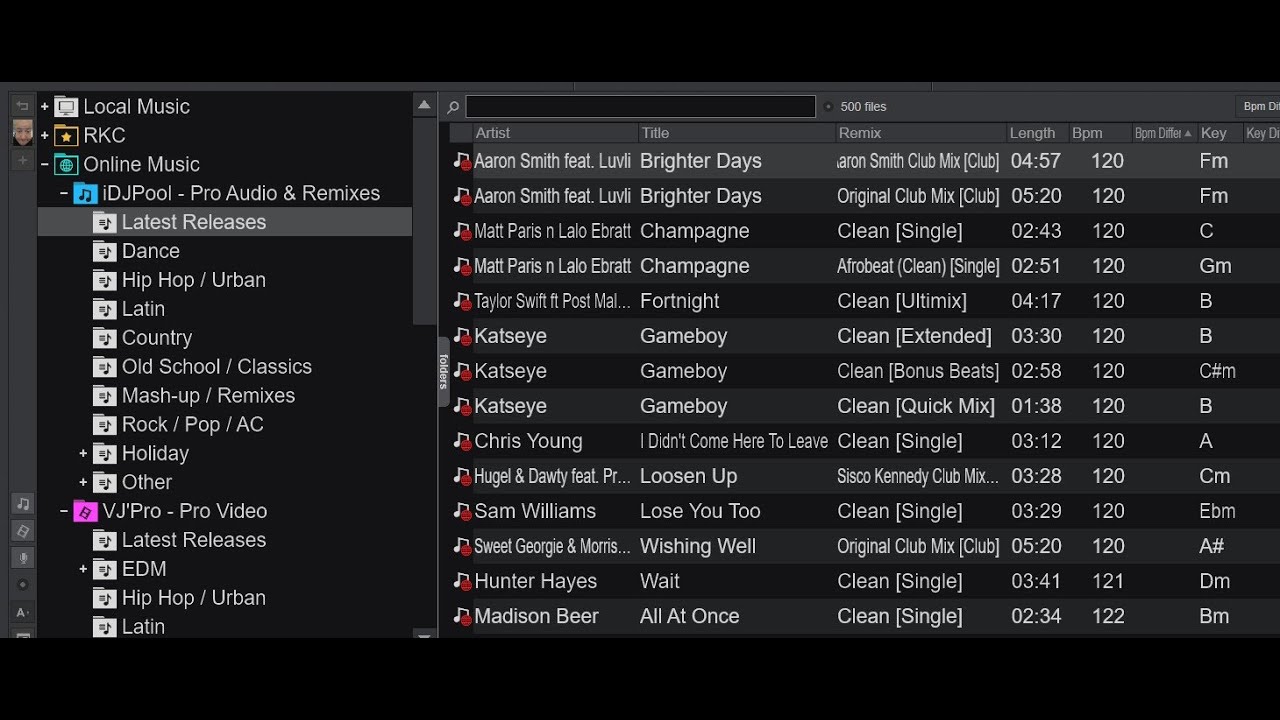1280x720 pixels.
Task: Open Hip Hop / Urban under VJ'Pro
Action: tap(194, 598)
